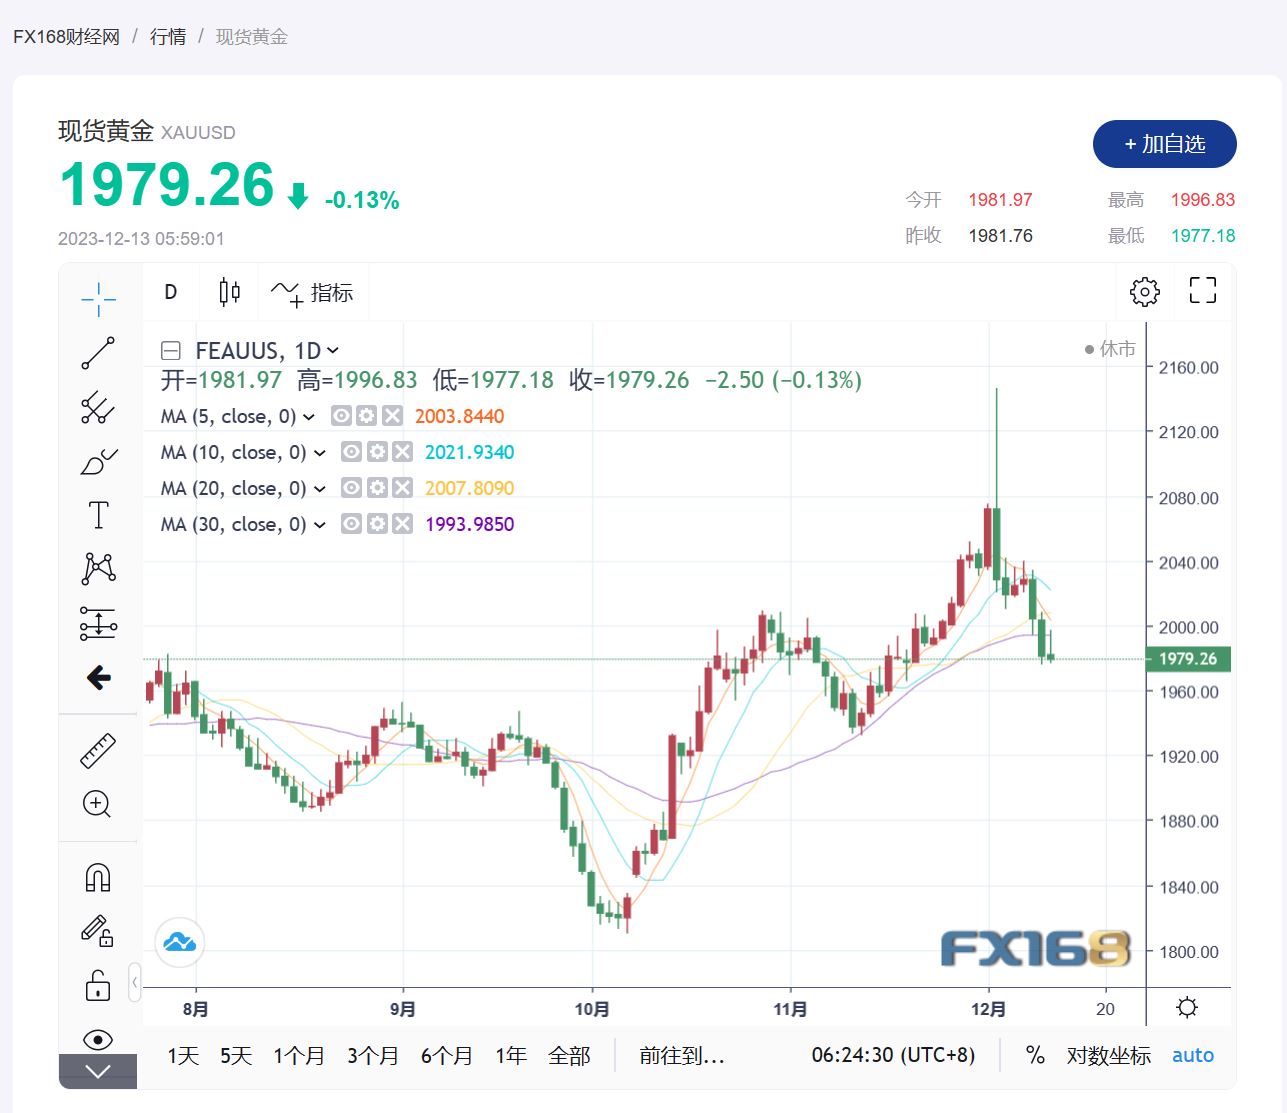Toggle magnet snap mode
The image size is (1287, 1113).
[x=98, y=878]
